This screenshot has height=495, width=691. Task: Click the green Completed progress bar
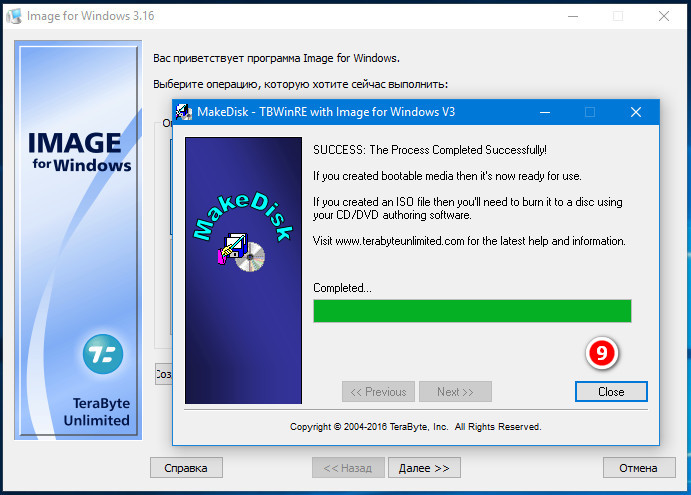(x=472, y=311)
